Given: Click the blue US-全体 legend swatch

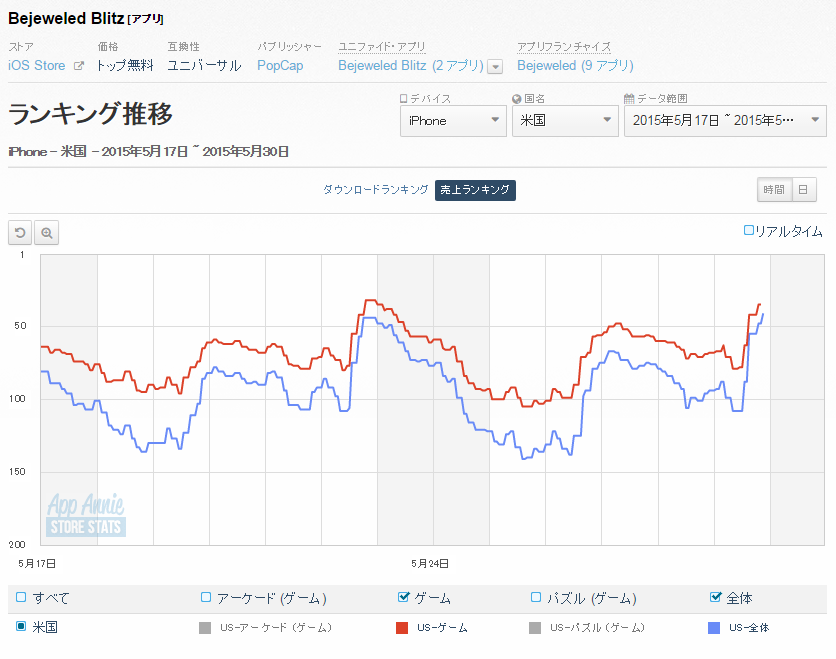Looking at the screenshot, I should tap(714, 628).
